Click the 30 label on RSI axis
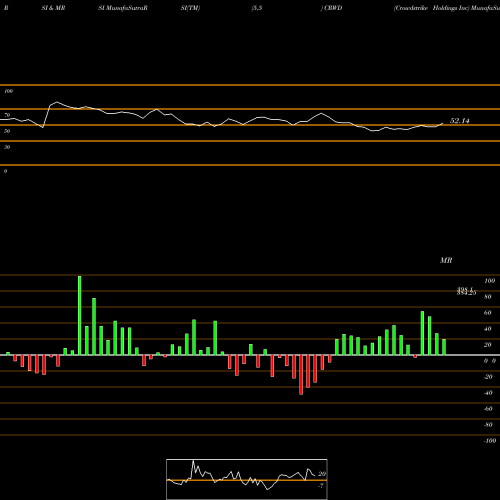 tap(7, 147)
